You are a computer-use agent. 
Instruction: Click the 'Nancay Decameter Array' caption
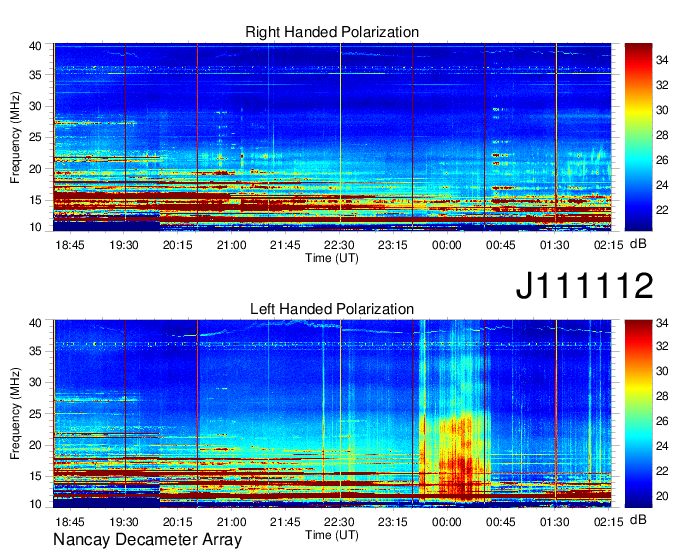tap(147, 540)
